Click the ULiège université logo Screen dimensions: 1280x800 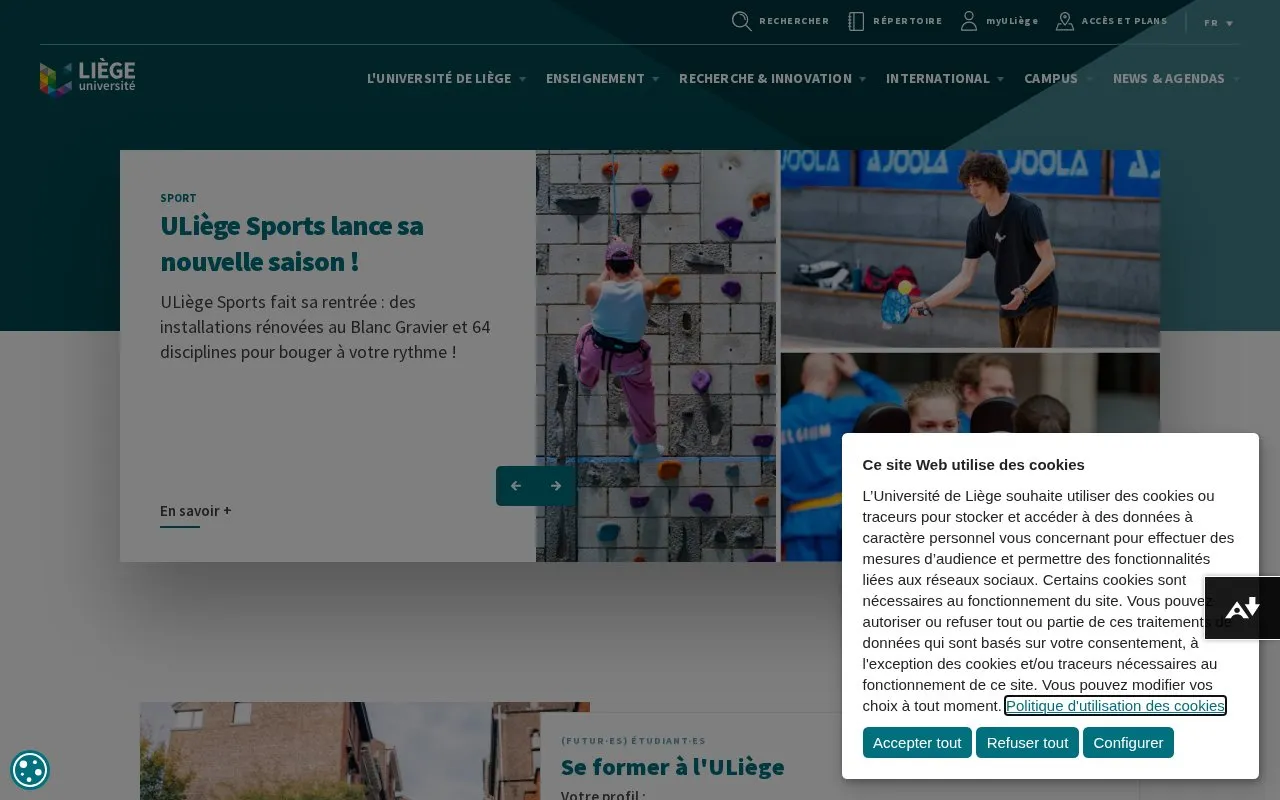click(88, 78)
